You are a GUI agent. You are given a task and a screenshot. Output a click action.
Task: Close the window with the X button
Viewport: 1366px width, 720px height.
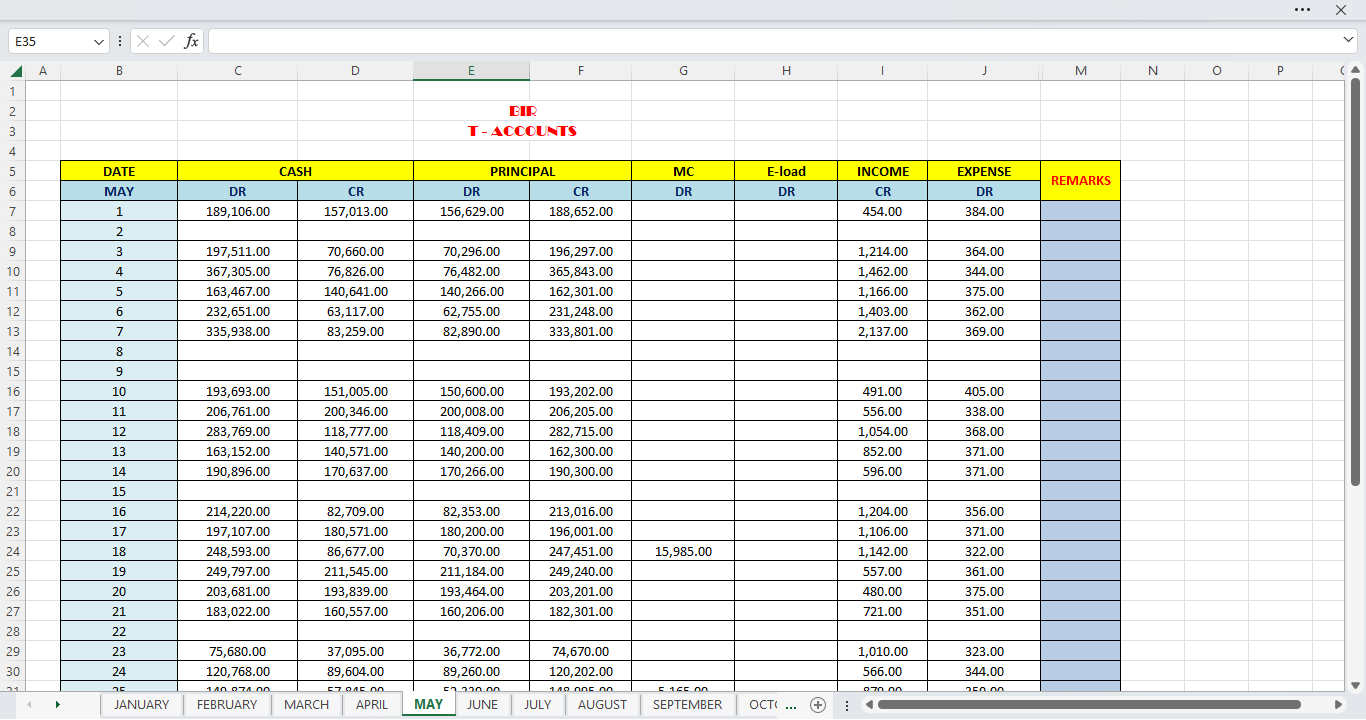point(1341,9)
